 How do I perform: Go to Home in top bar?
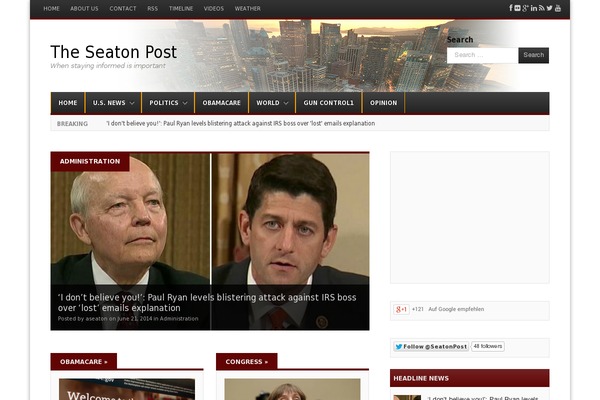(x=51, y=8)
